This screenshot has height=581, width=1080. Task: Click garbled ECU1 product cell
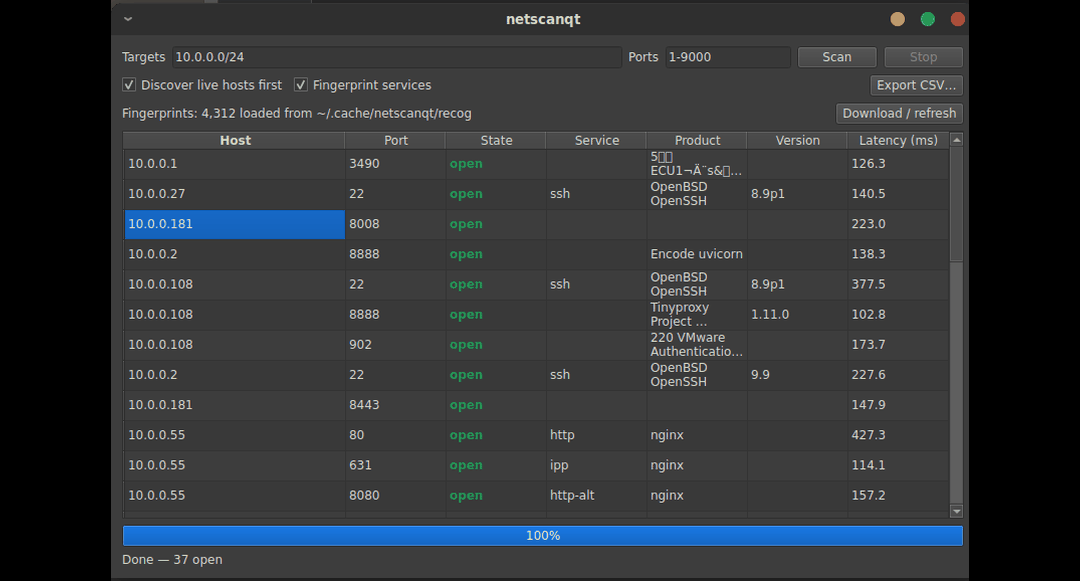(x=697, y=164)
